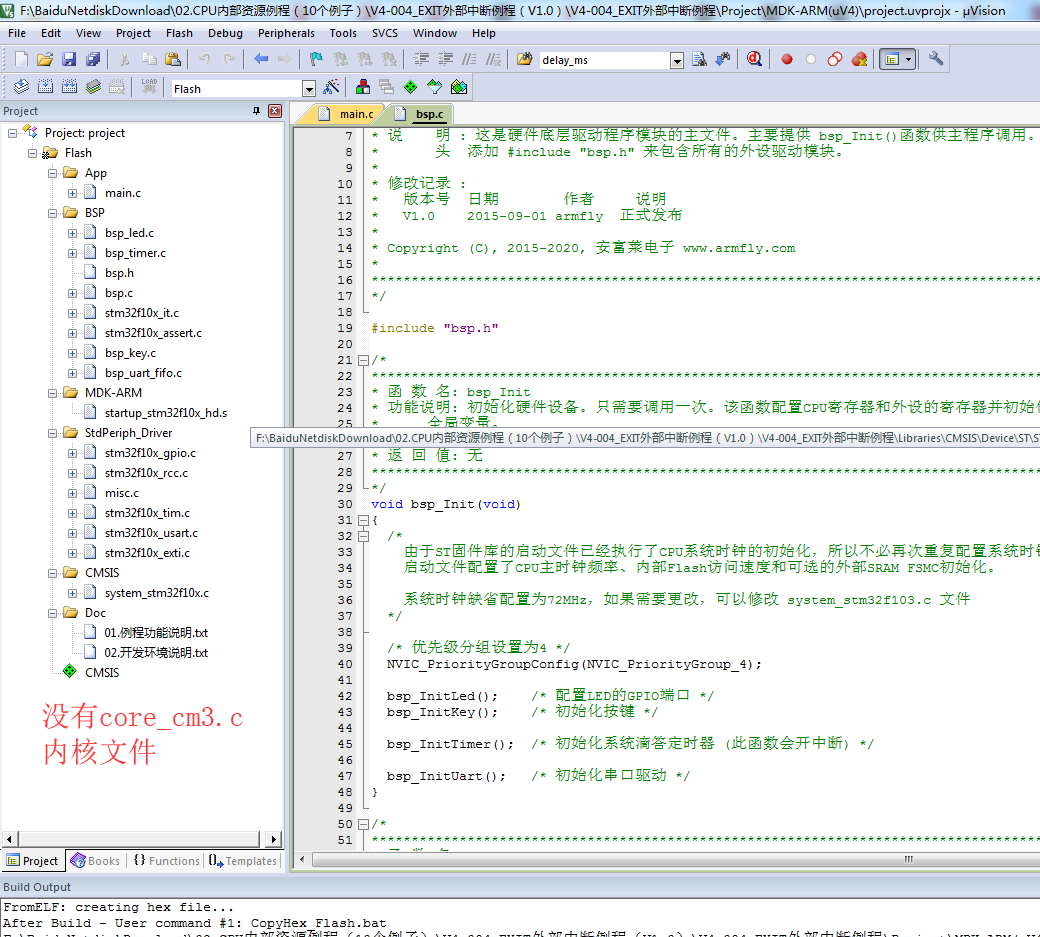Click line number 40 in the editor gutter

345,664
